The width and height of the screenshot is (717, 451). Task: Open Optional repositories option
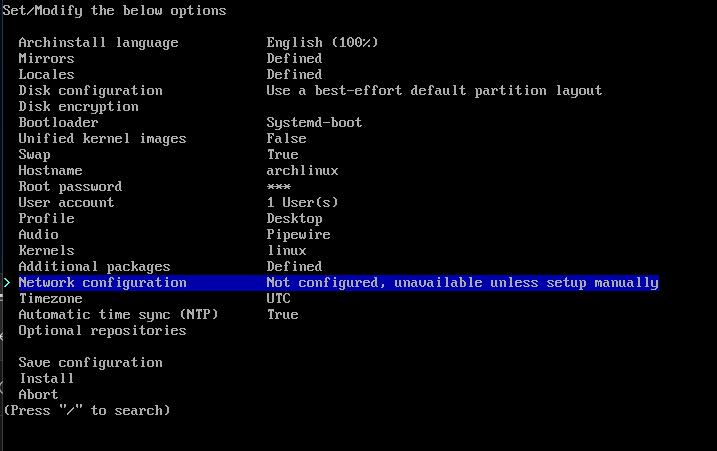coord(102,331)
